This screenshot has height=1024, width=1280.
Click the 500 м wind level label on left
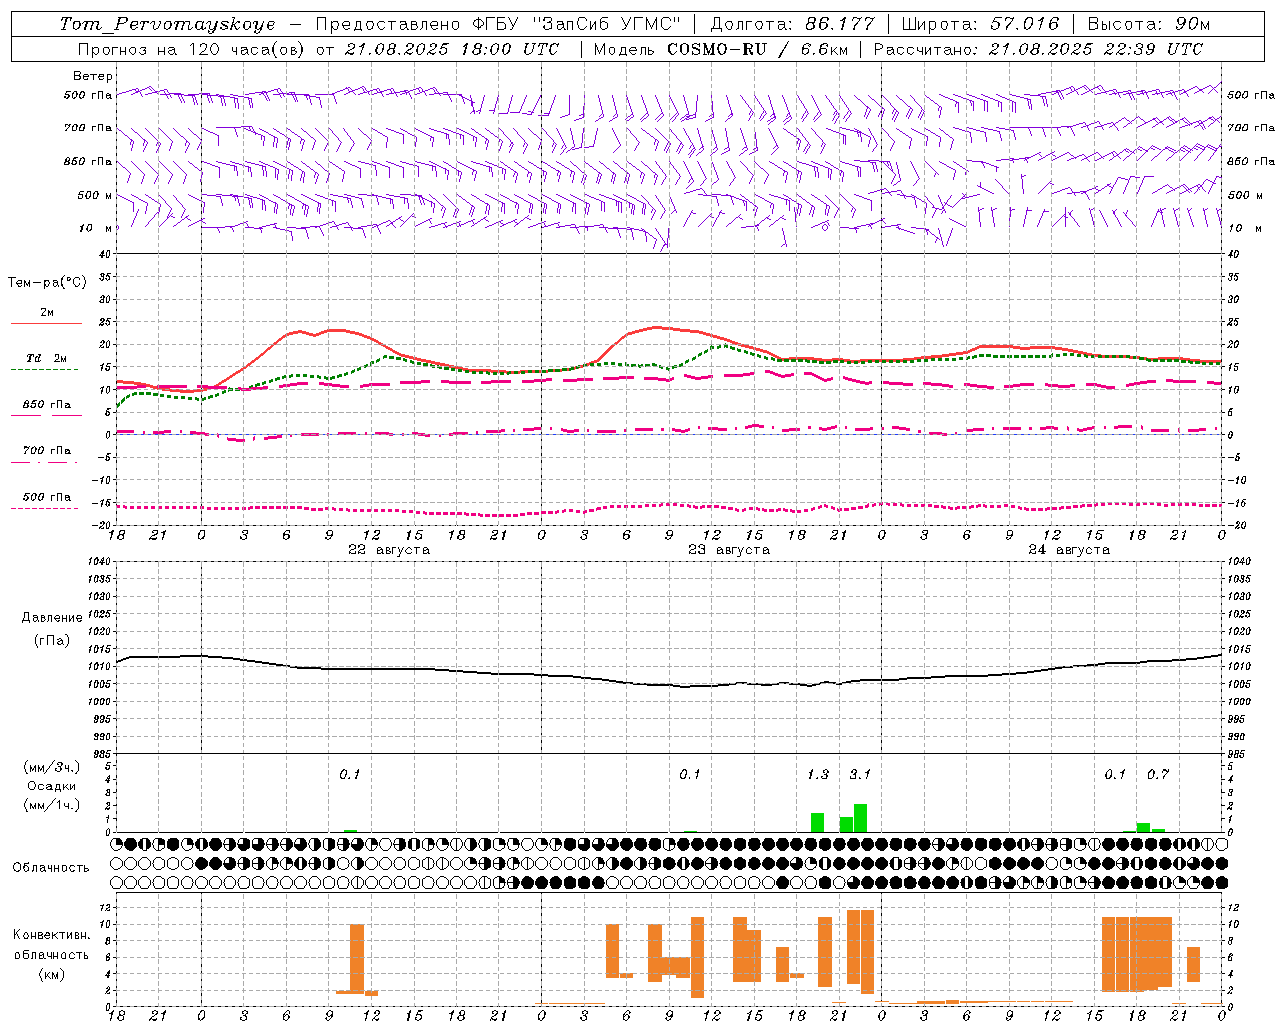(x=95, y=195)
